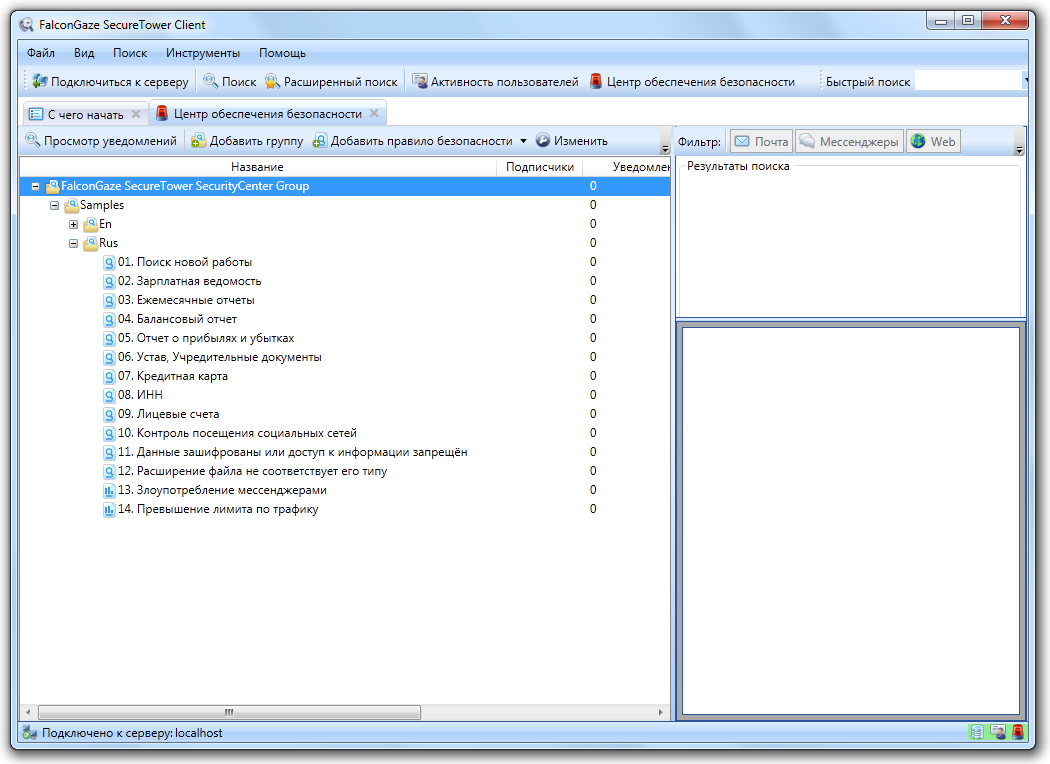This screenshot has width=1050, height=764.
Task: Select row 03. Ежемесячные отчеты
Action: click(x=345, y=300)
